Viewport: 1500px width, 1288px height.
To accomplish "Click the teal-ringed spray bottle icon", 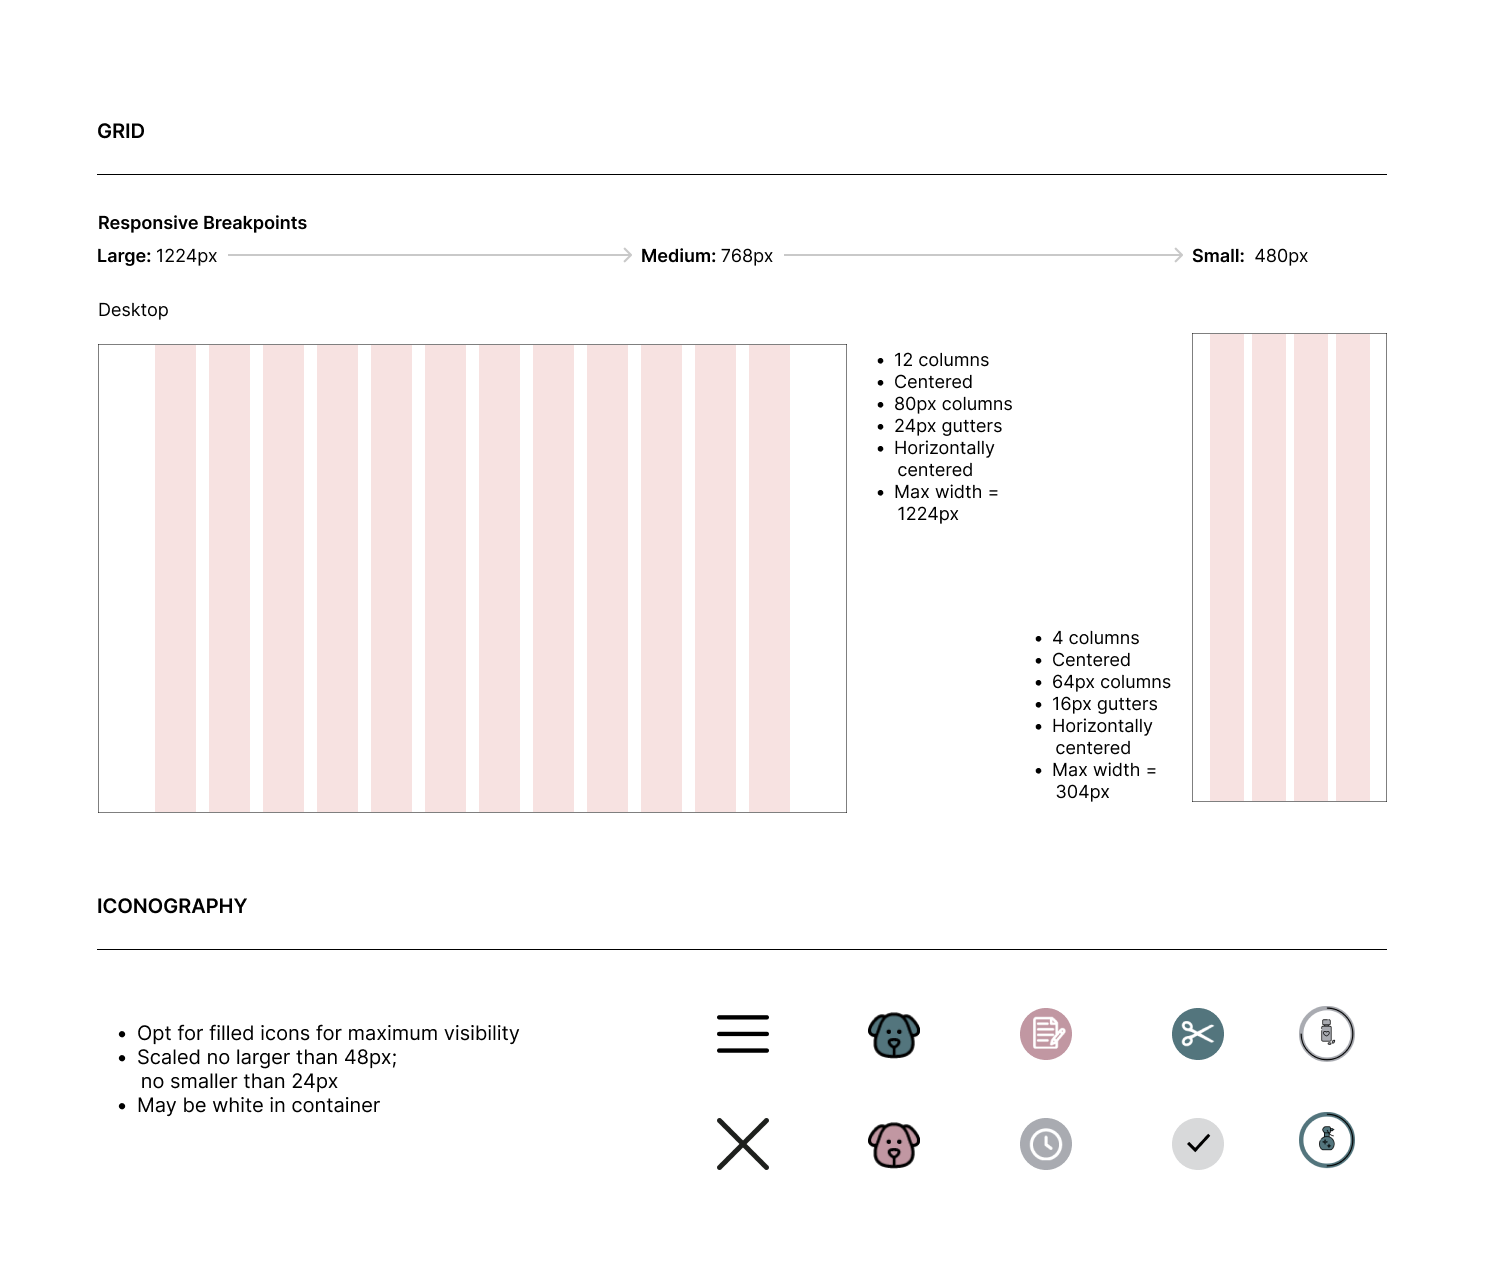I will click(x=1327, y=1140).
